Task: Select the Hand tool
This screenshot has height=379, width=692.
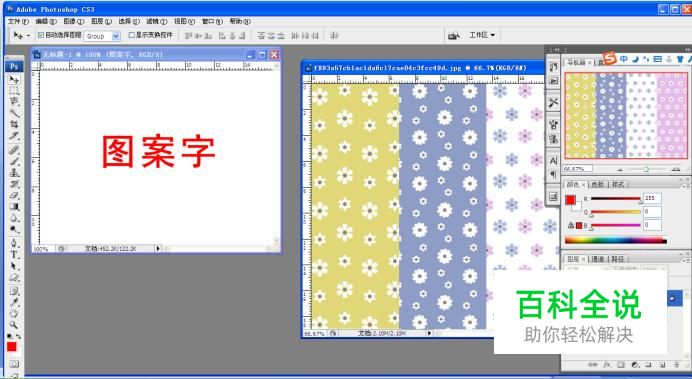Action: click(x=14, y=314)
